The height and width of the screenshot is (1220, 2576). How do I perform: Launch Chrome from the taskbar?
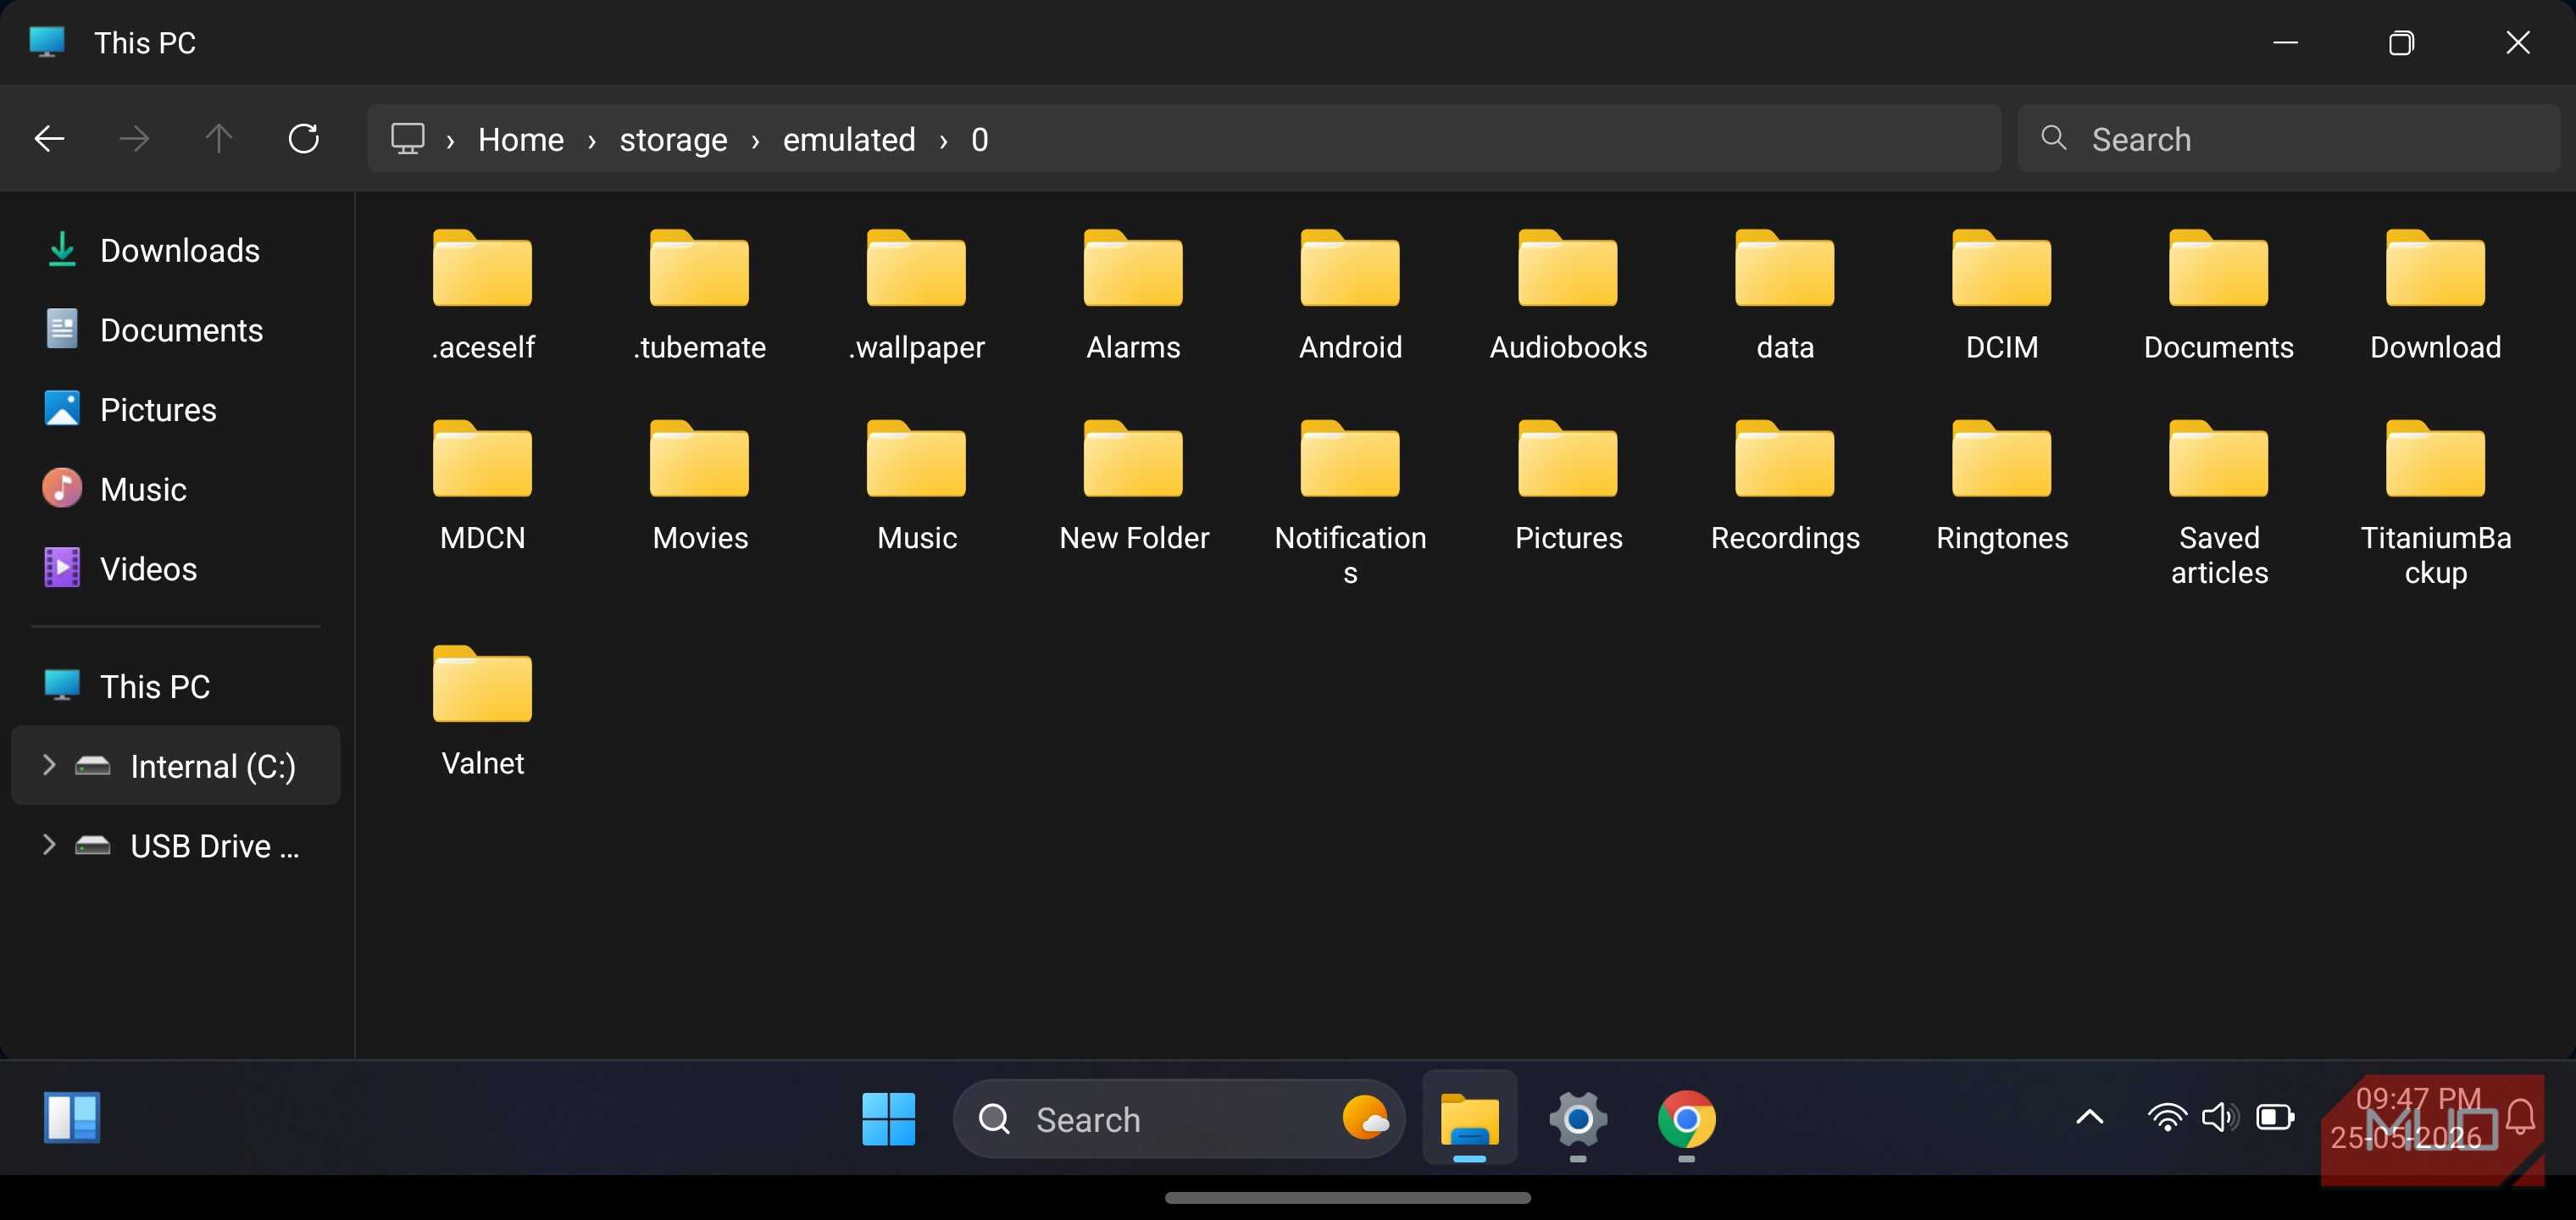click(x=1686, y=1118)
